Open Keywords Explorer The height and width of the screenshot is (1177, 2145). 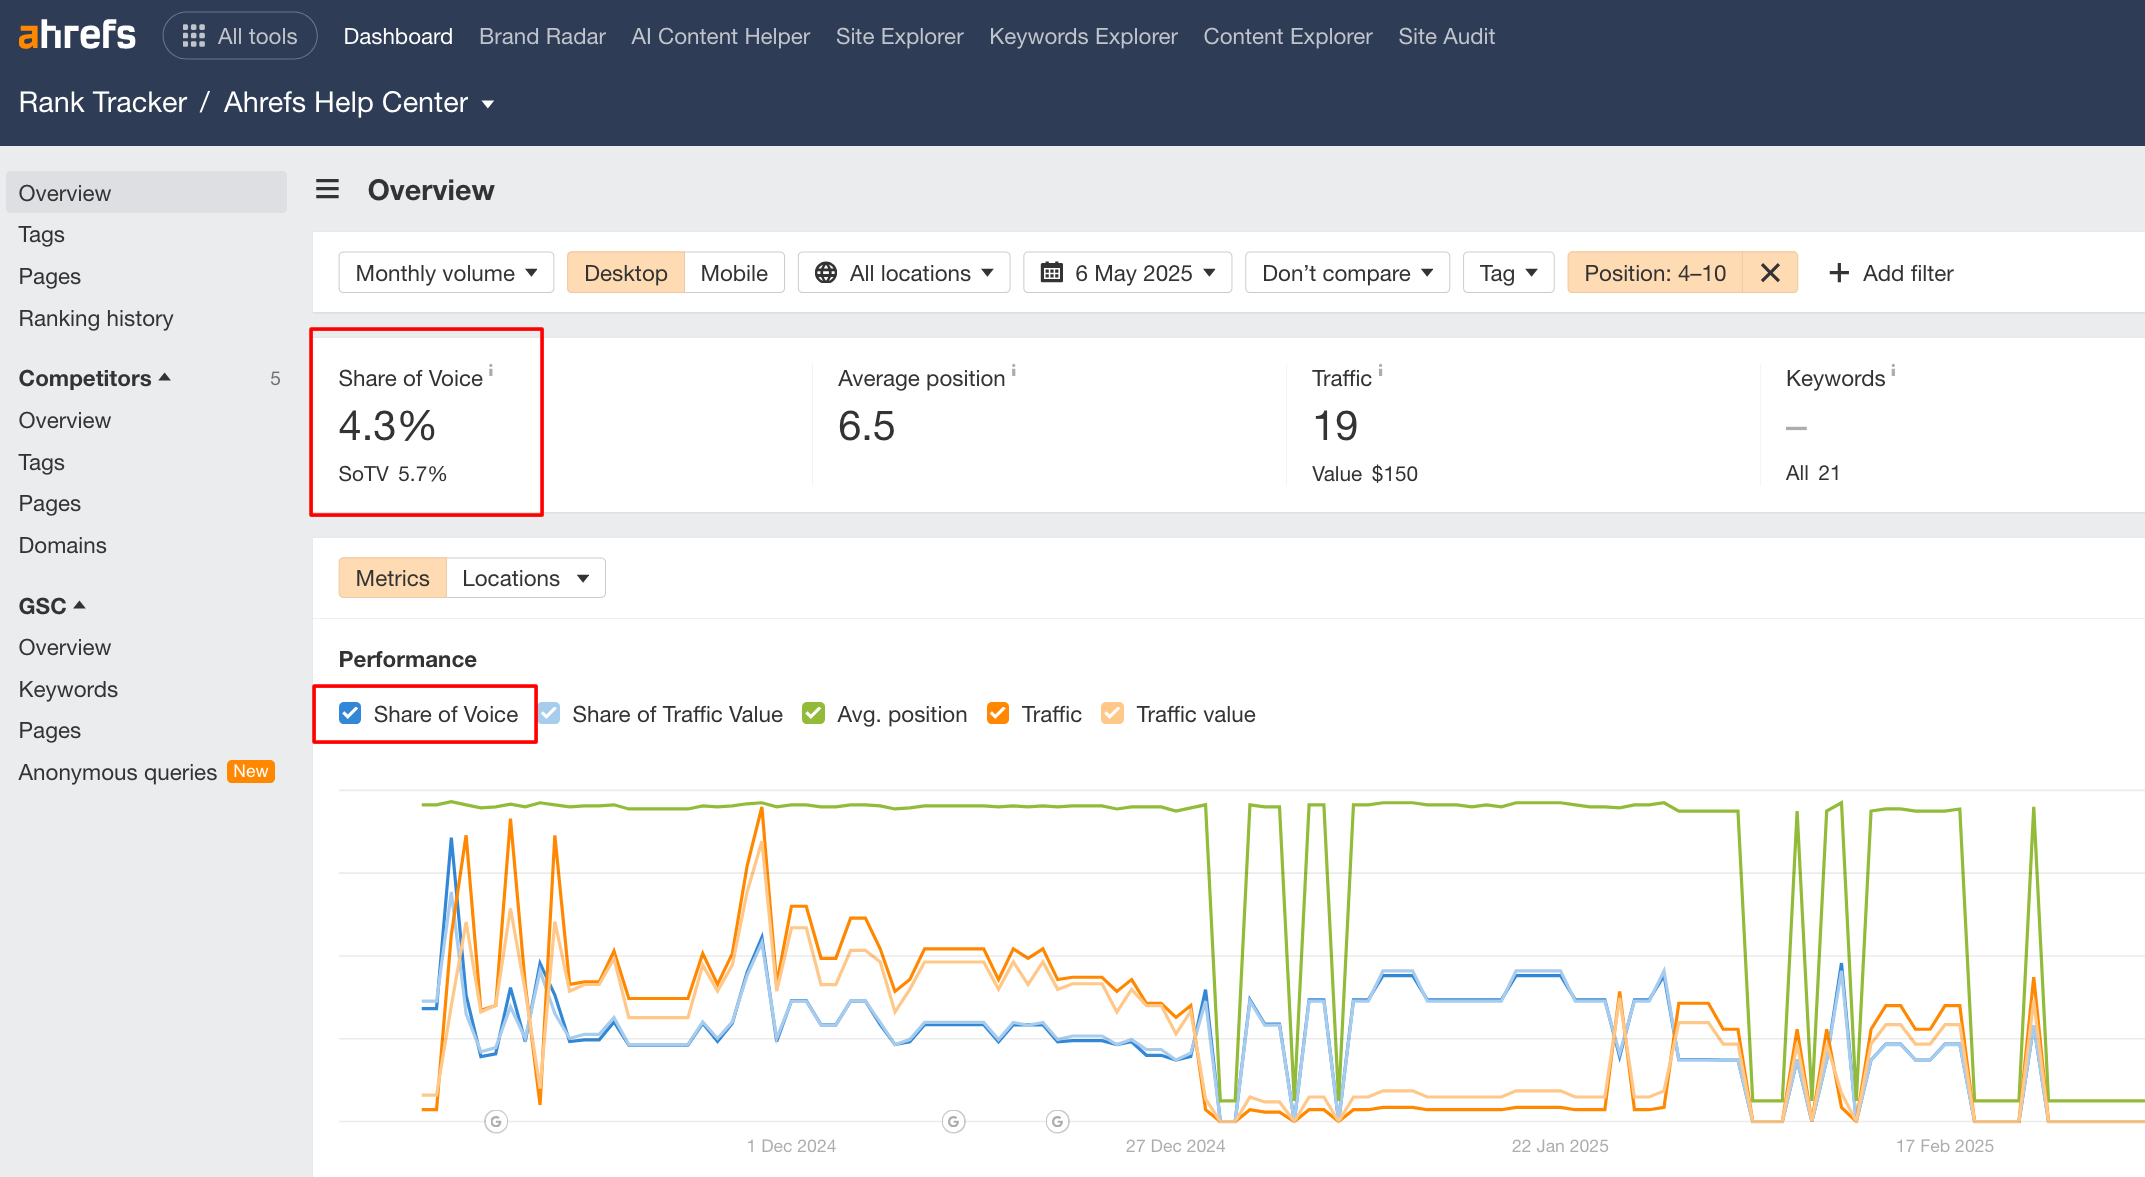[x=1083, y=36]
